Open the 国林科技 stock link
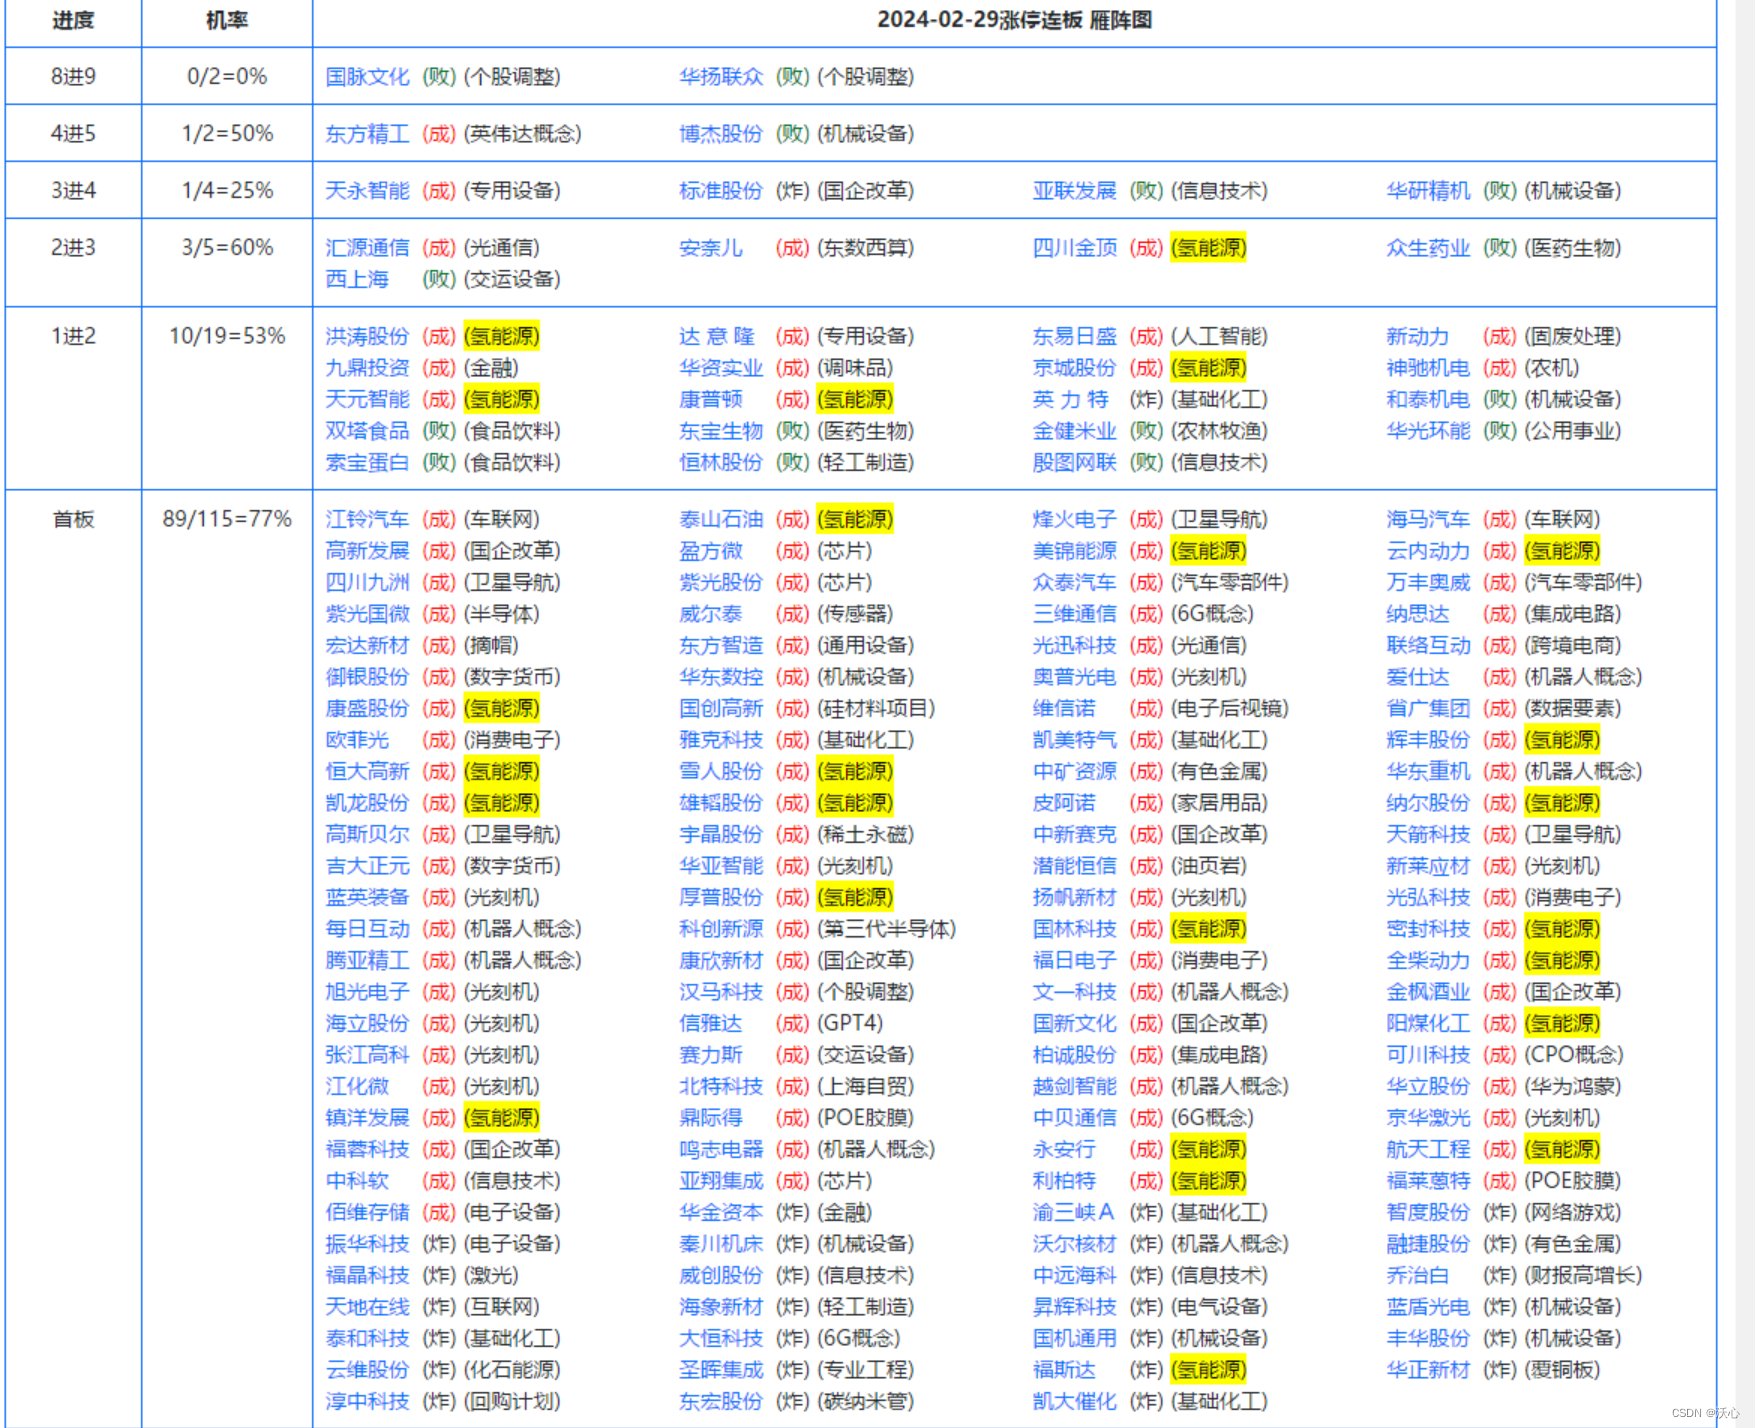 pyautogui.click(x=1074, y=929)
